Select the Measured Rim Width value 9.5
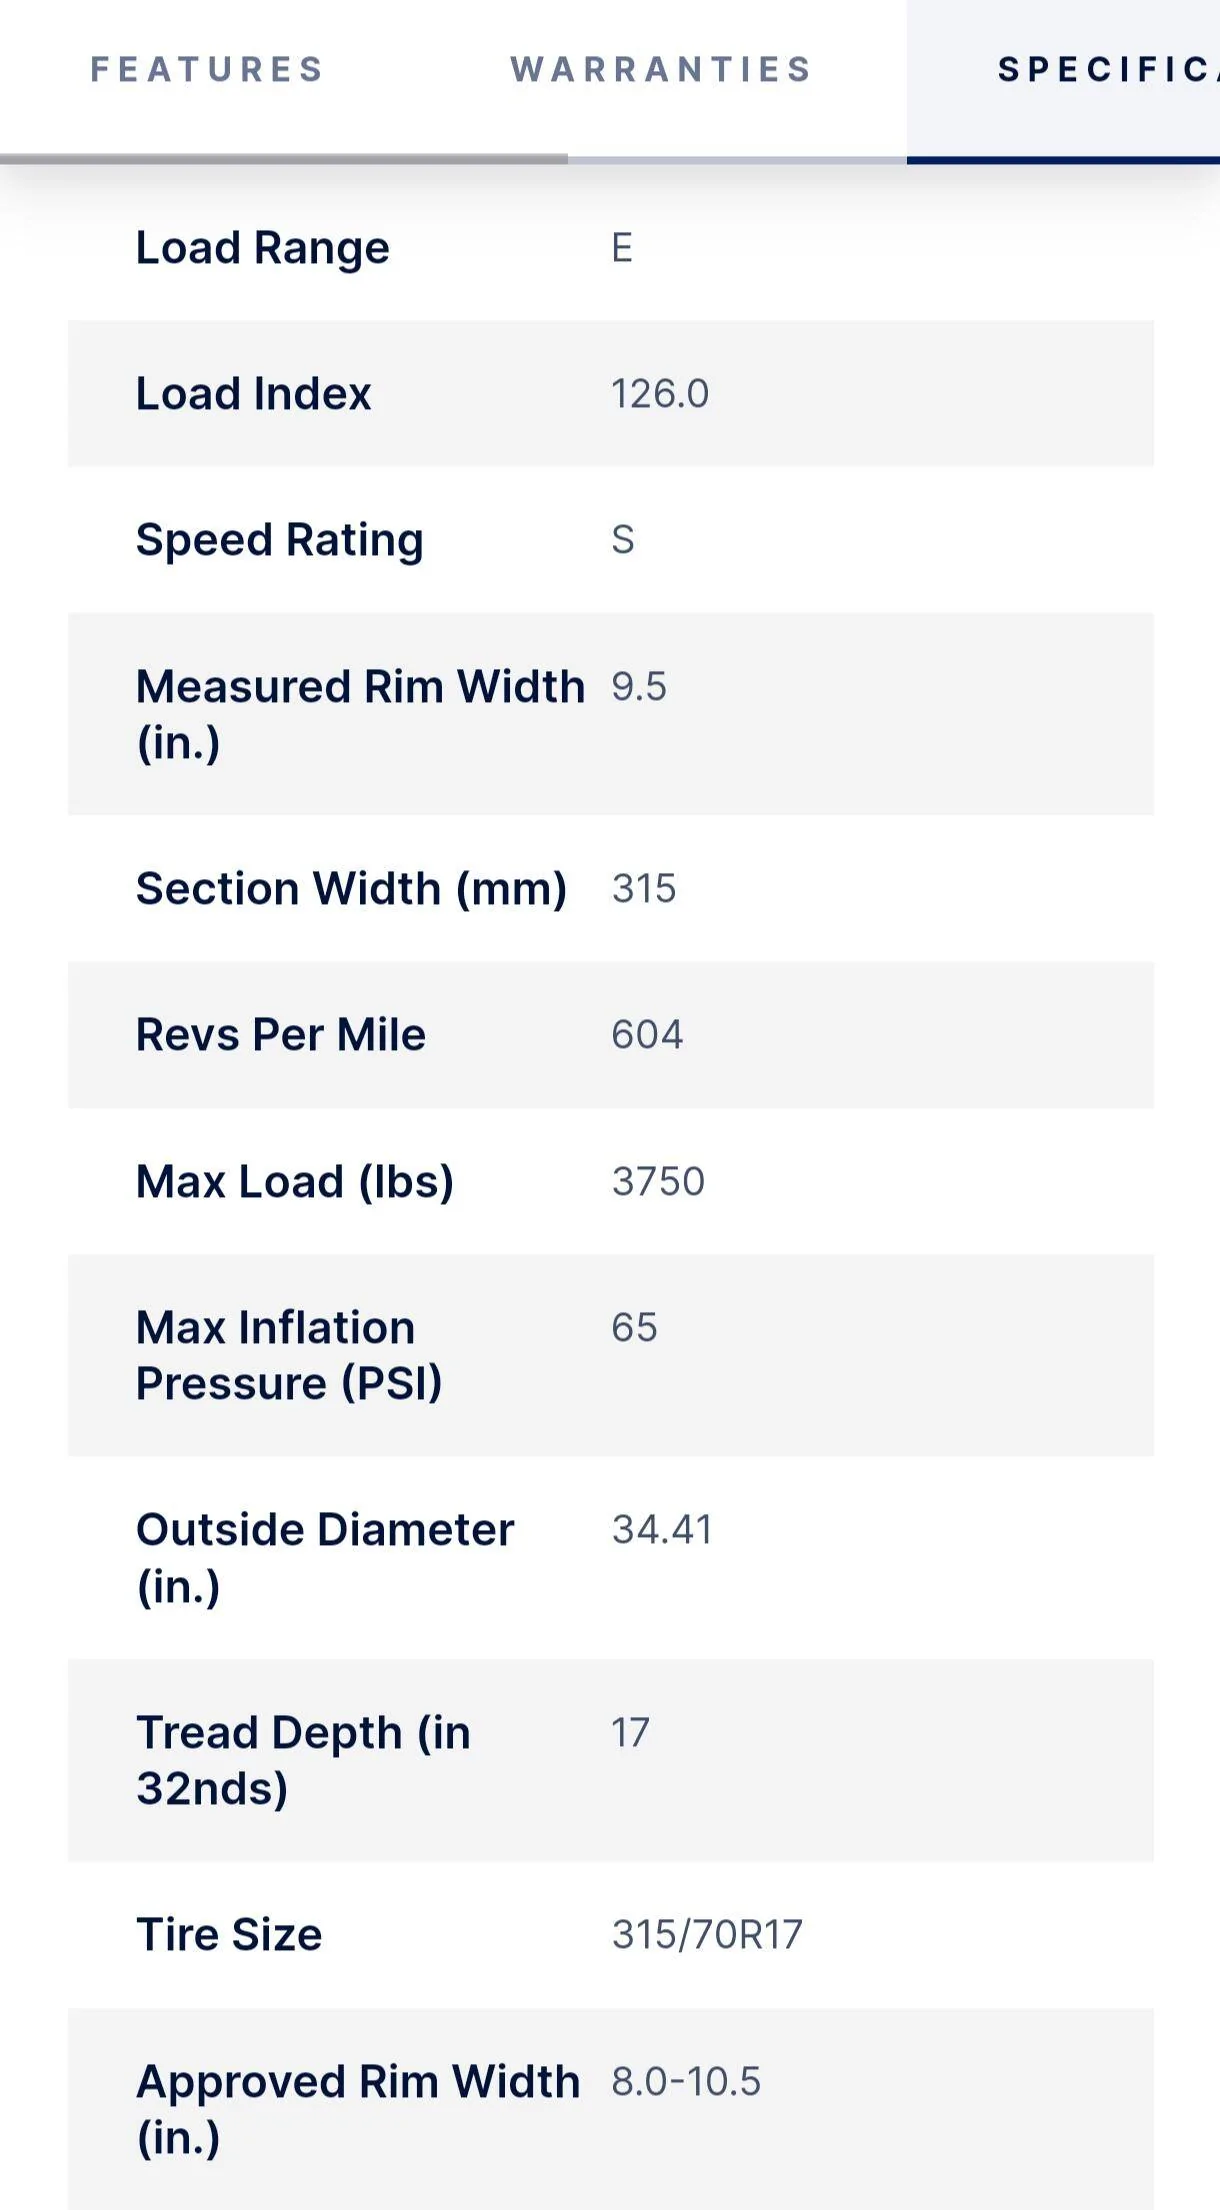This screenshot has height=2210, width=1220. [x=639, y=687]
